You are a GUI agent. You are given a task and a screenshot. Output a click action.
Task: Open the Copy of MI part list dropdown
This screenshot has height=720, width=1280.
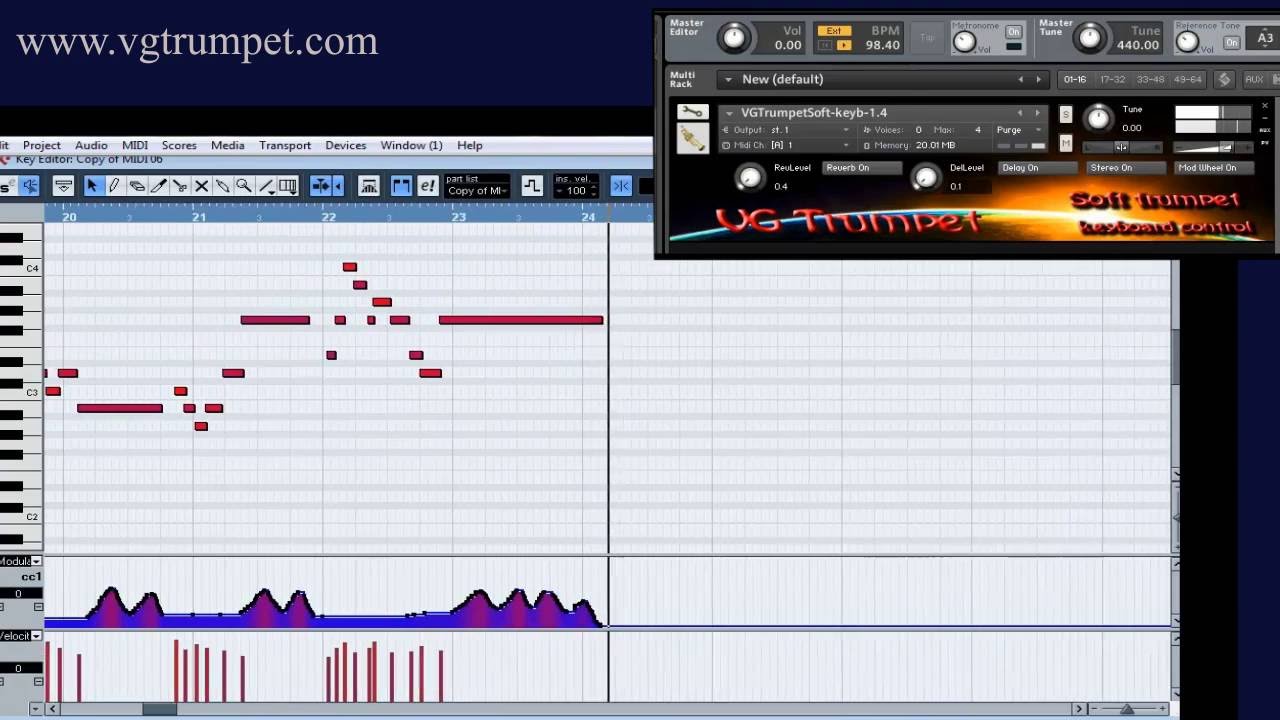coord(477,191)
